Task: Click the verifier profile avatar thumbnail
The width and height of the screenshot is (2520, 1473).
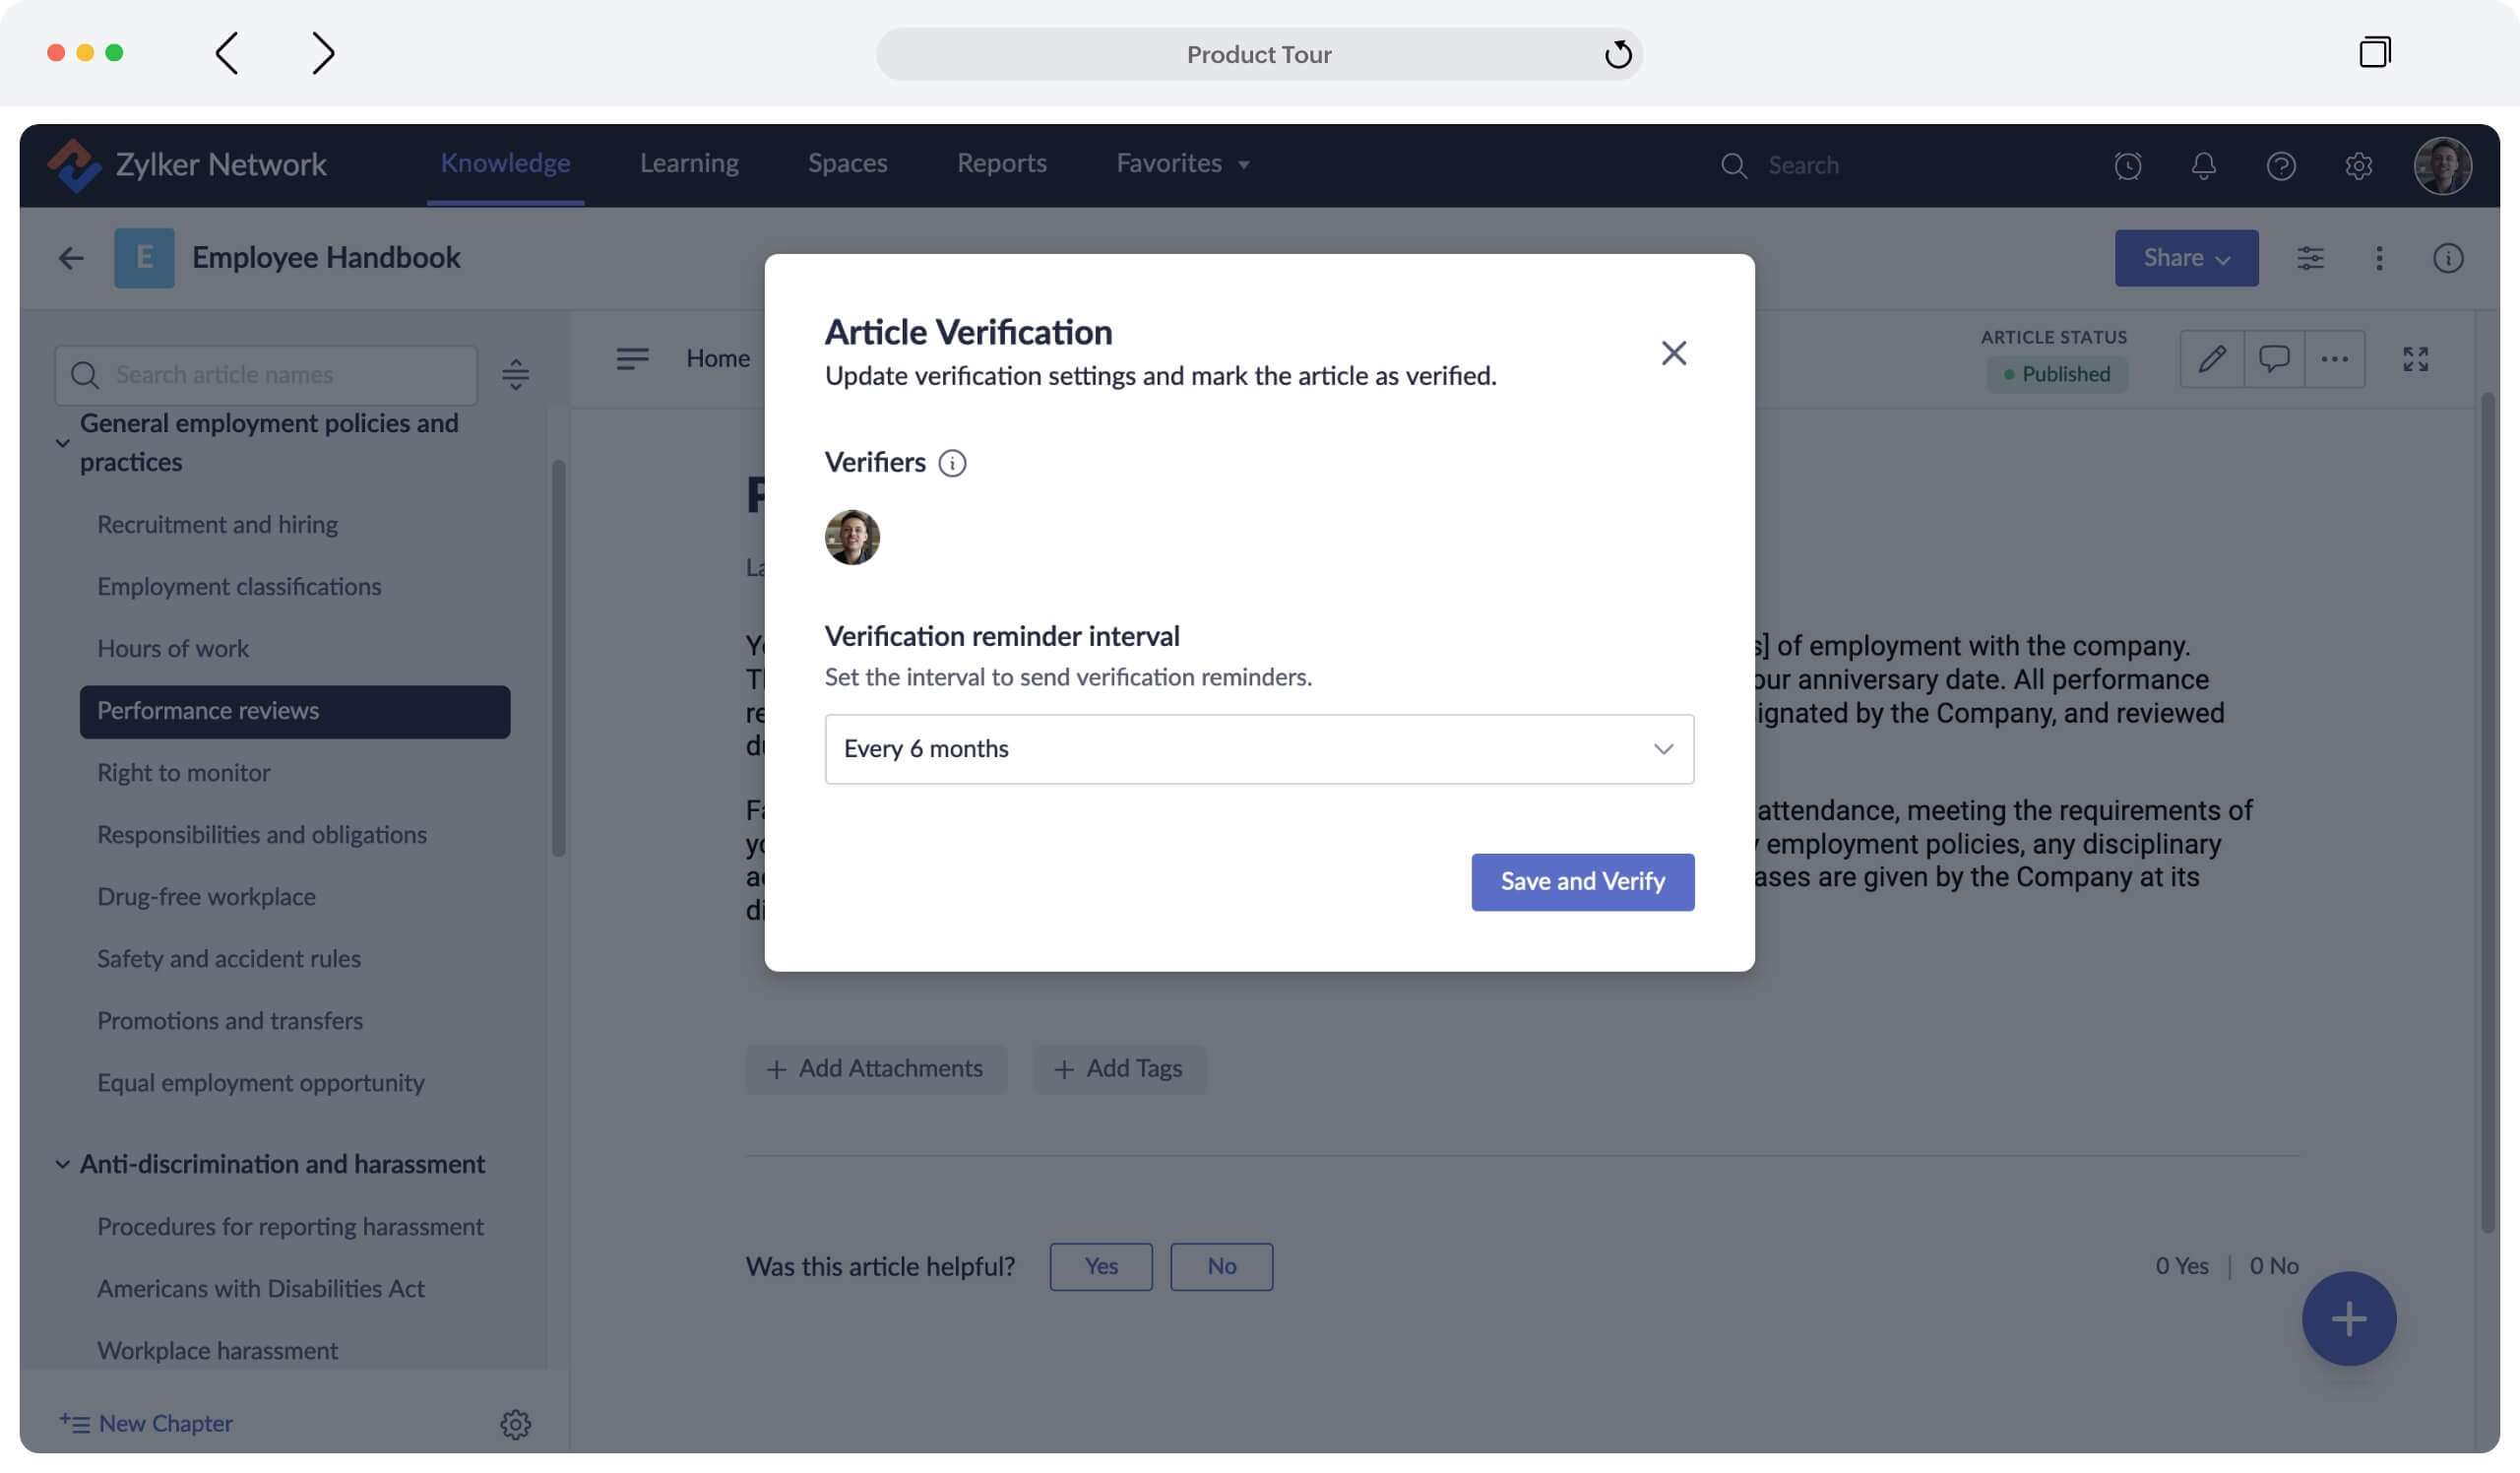Action: [852, 537]
